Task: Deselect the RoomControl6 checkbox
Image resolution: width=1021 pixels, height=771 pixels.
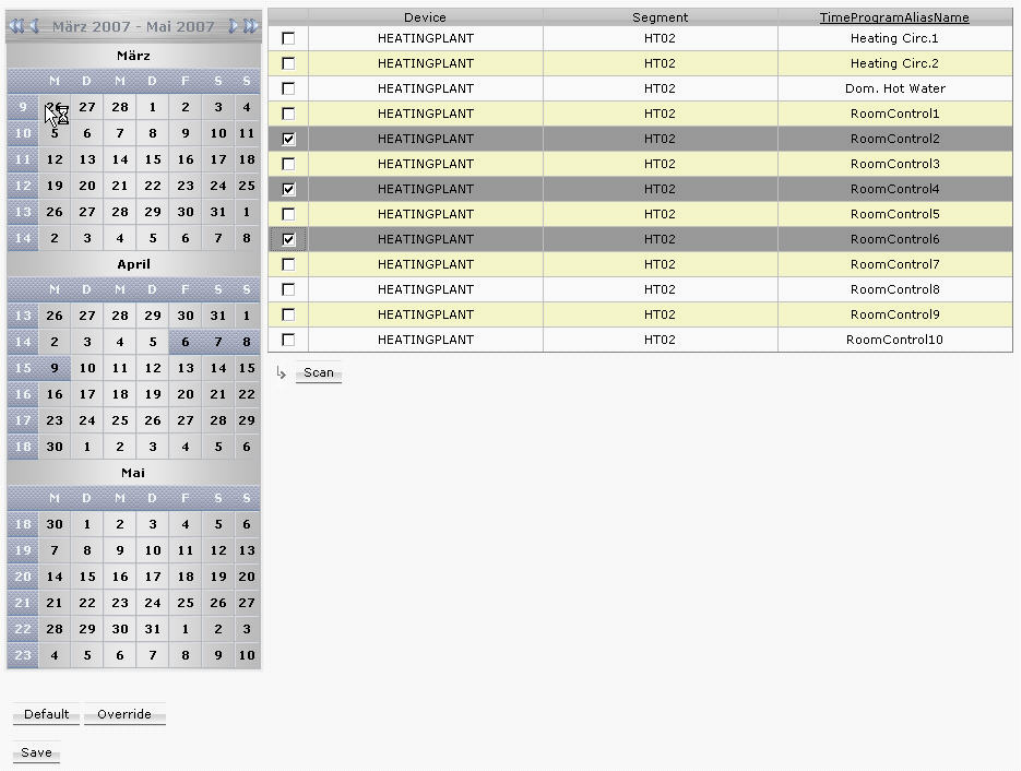Action: pyautogui.click(x=289, y=240)
